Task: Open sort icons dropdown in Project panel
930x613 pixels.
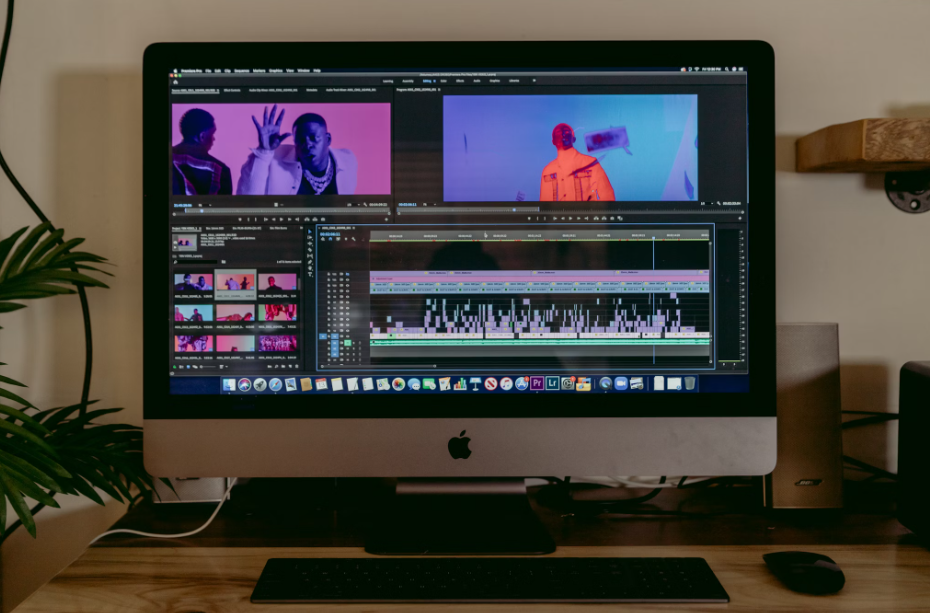Action: tap(223, 367)
